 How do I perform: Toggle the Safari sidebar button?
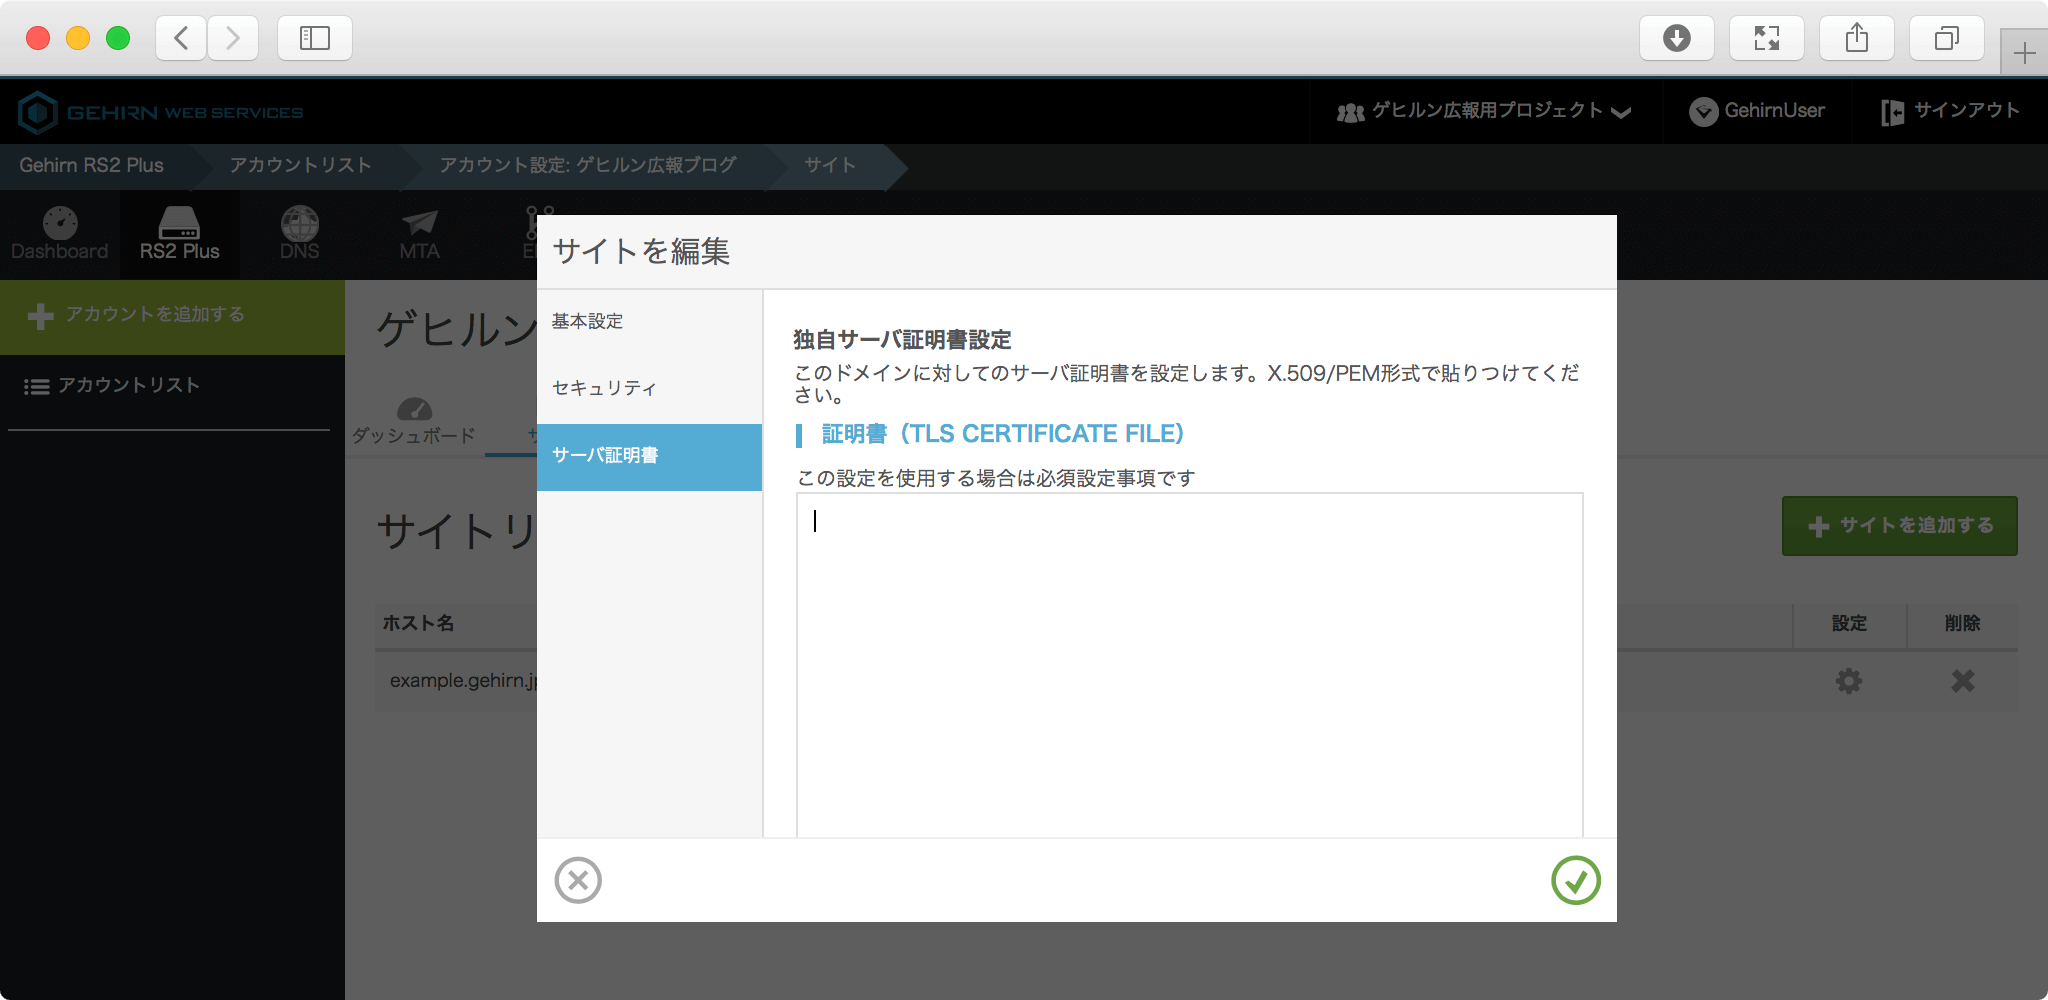click(315, 38)
